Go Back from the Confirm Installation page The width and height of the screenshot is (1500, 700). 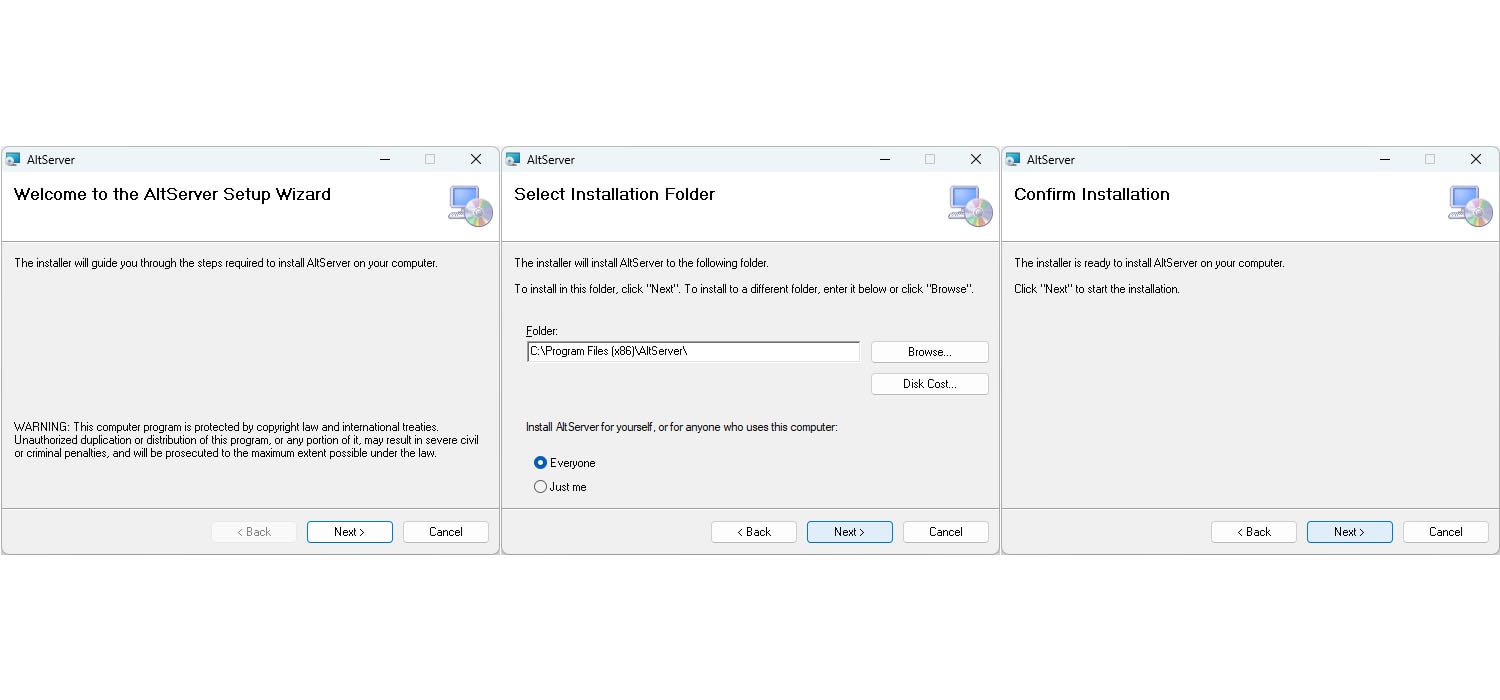point(1253,532)
